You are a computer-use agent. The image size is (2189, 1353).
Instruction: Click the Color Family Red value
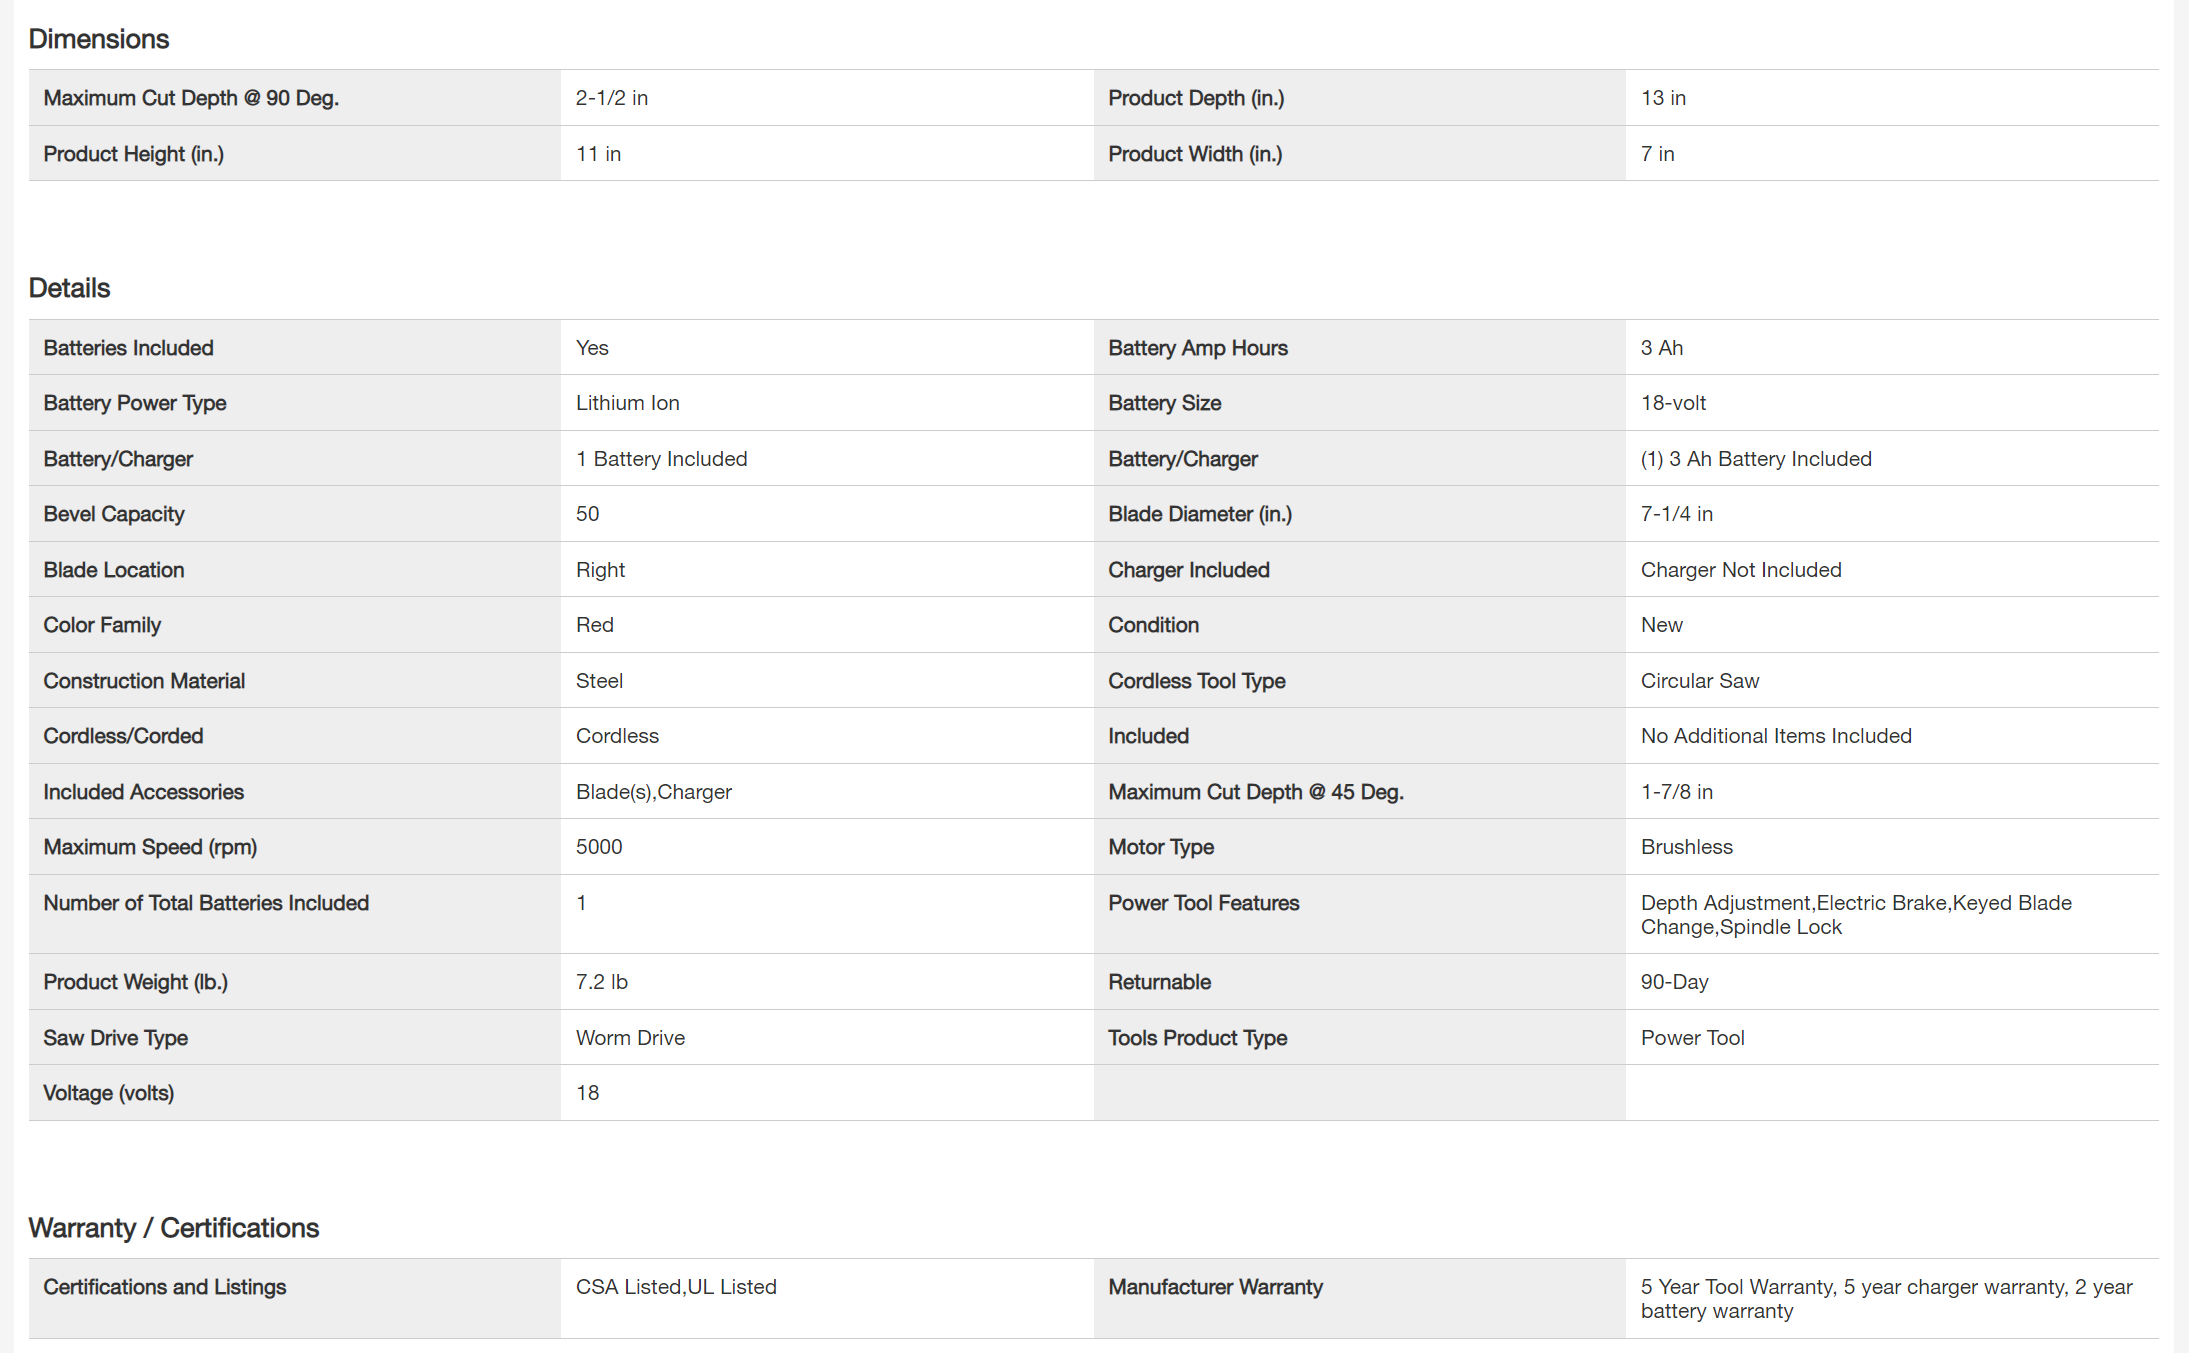click(594, 625)
